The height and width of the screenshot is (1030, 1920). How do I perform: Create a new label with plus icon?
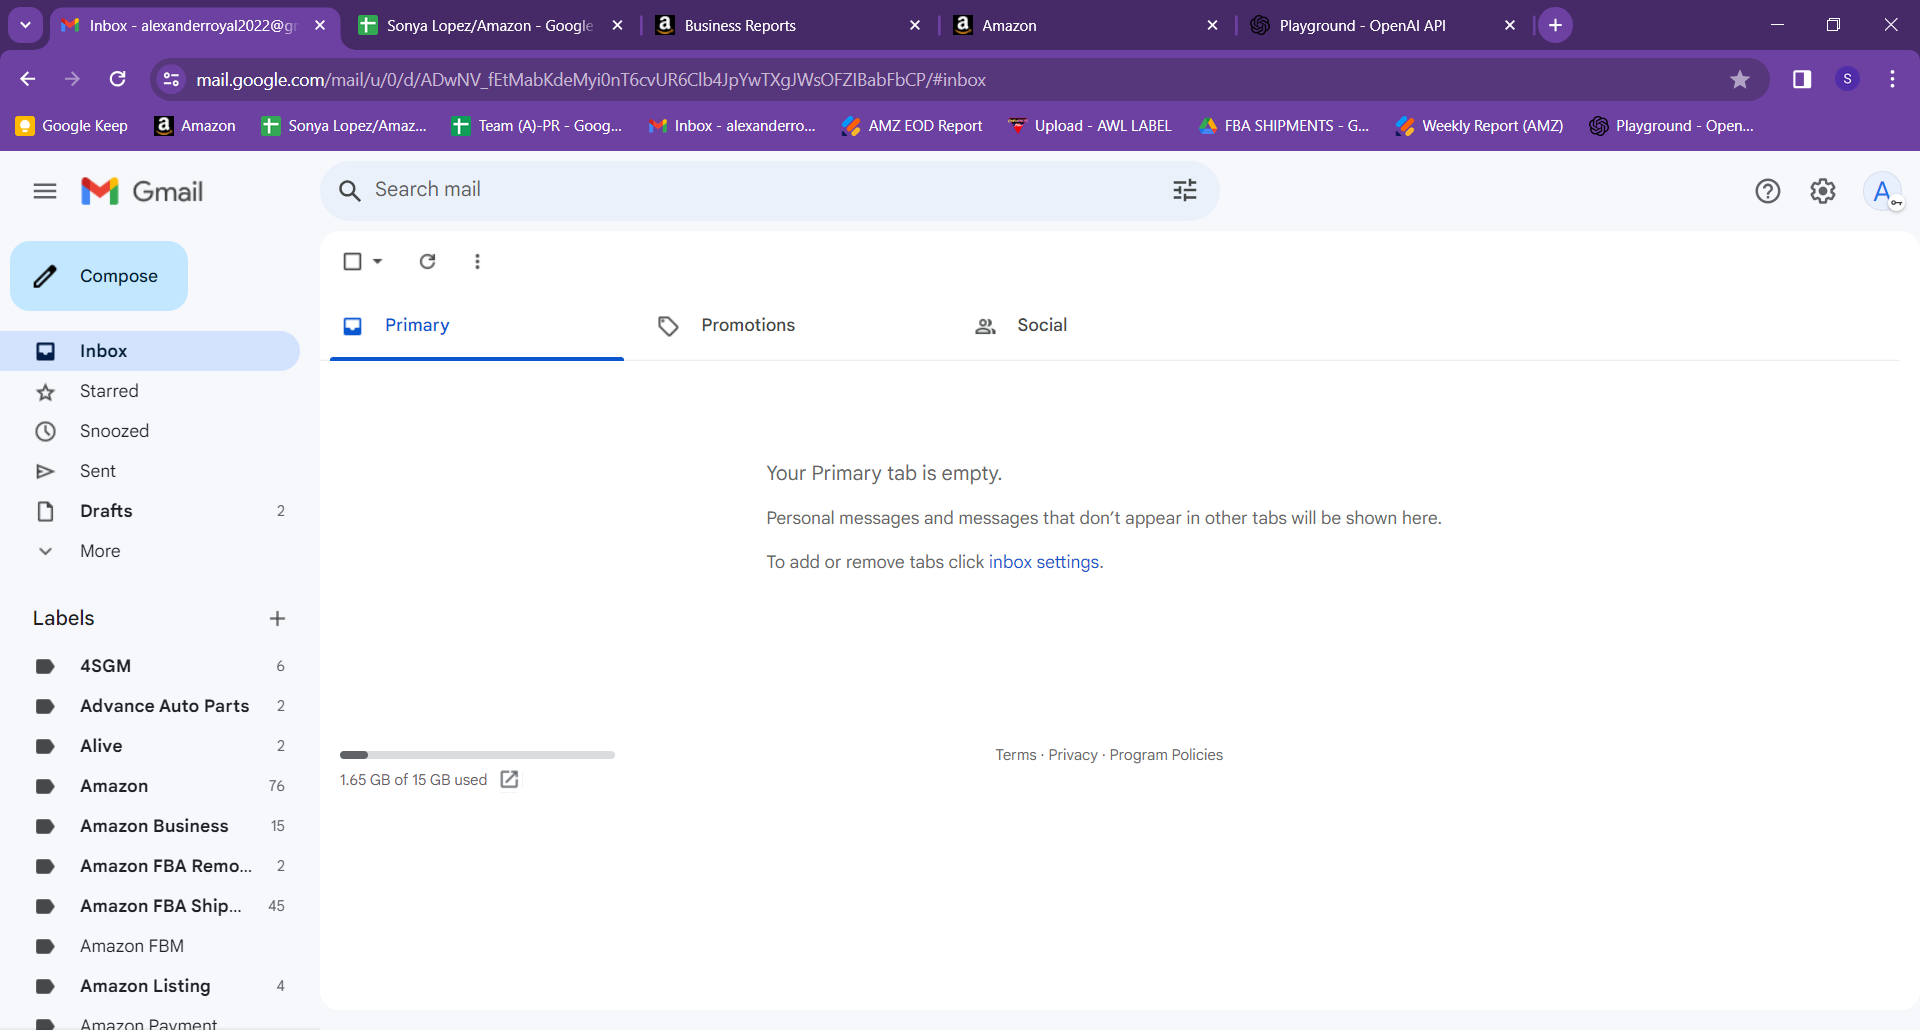coord(277,618)
